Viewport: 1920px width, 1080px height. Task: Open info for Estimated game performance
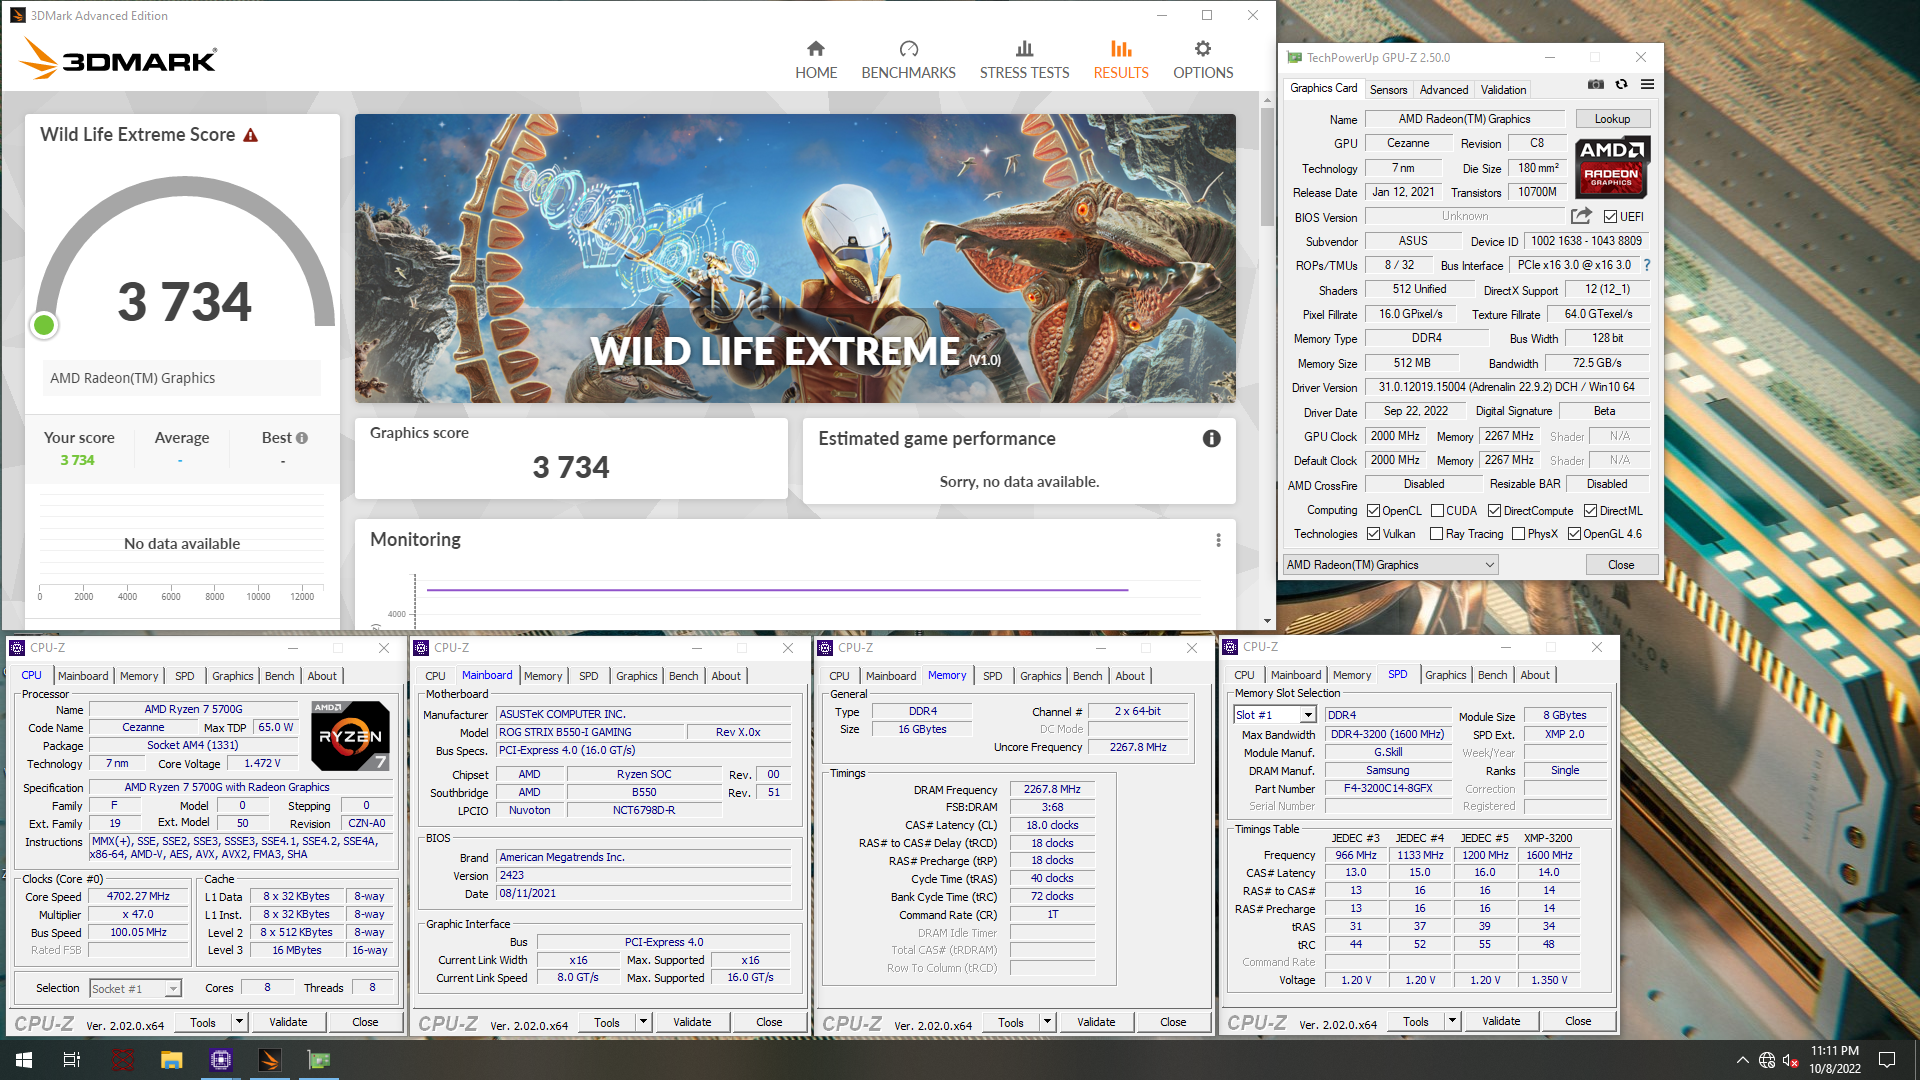pos(1211,439)
